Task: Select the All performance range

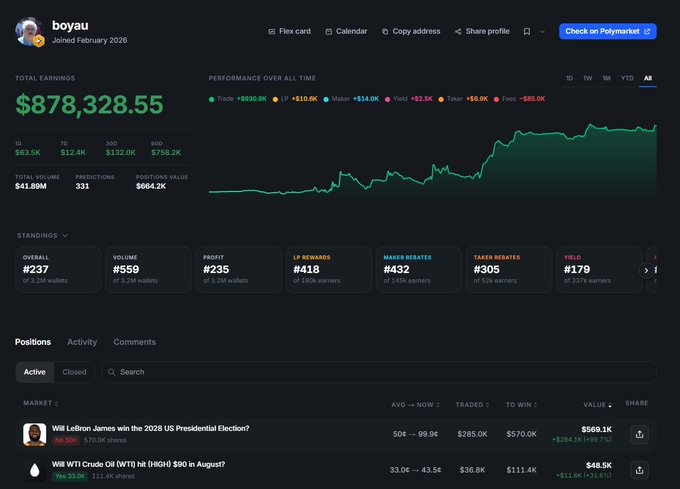Action: tap(647, 78)
